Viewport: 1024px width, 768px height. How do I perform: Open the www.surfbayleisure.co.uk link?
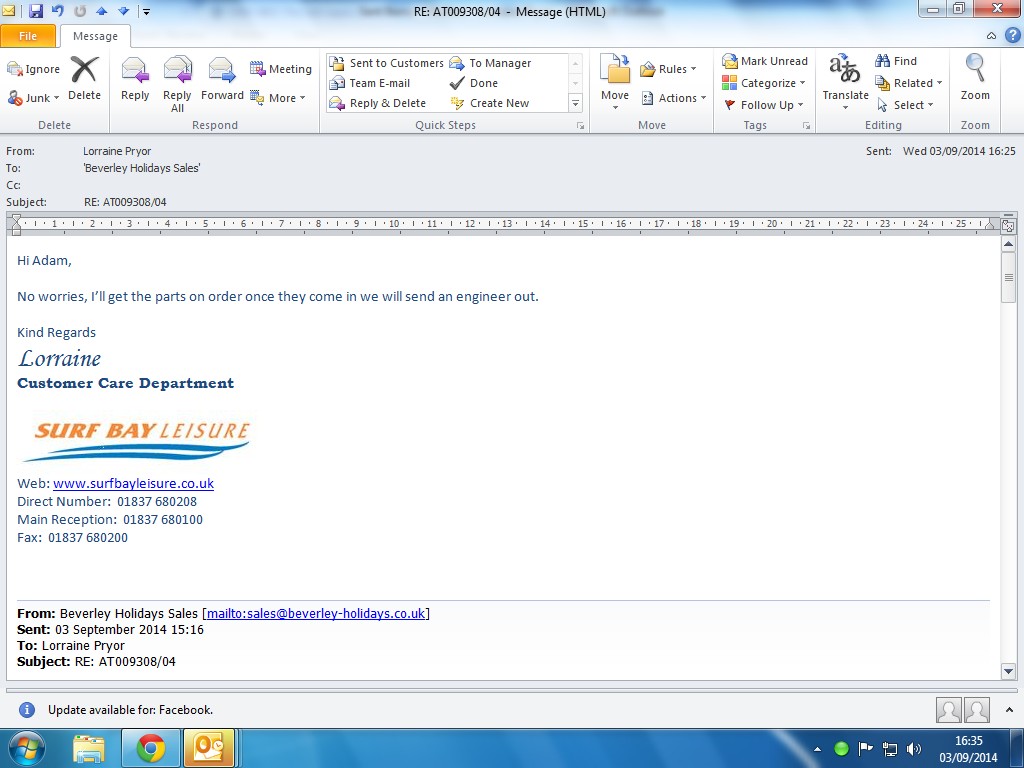(x=133, y=483)
